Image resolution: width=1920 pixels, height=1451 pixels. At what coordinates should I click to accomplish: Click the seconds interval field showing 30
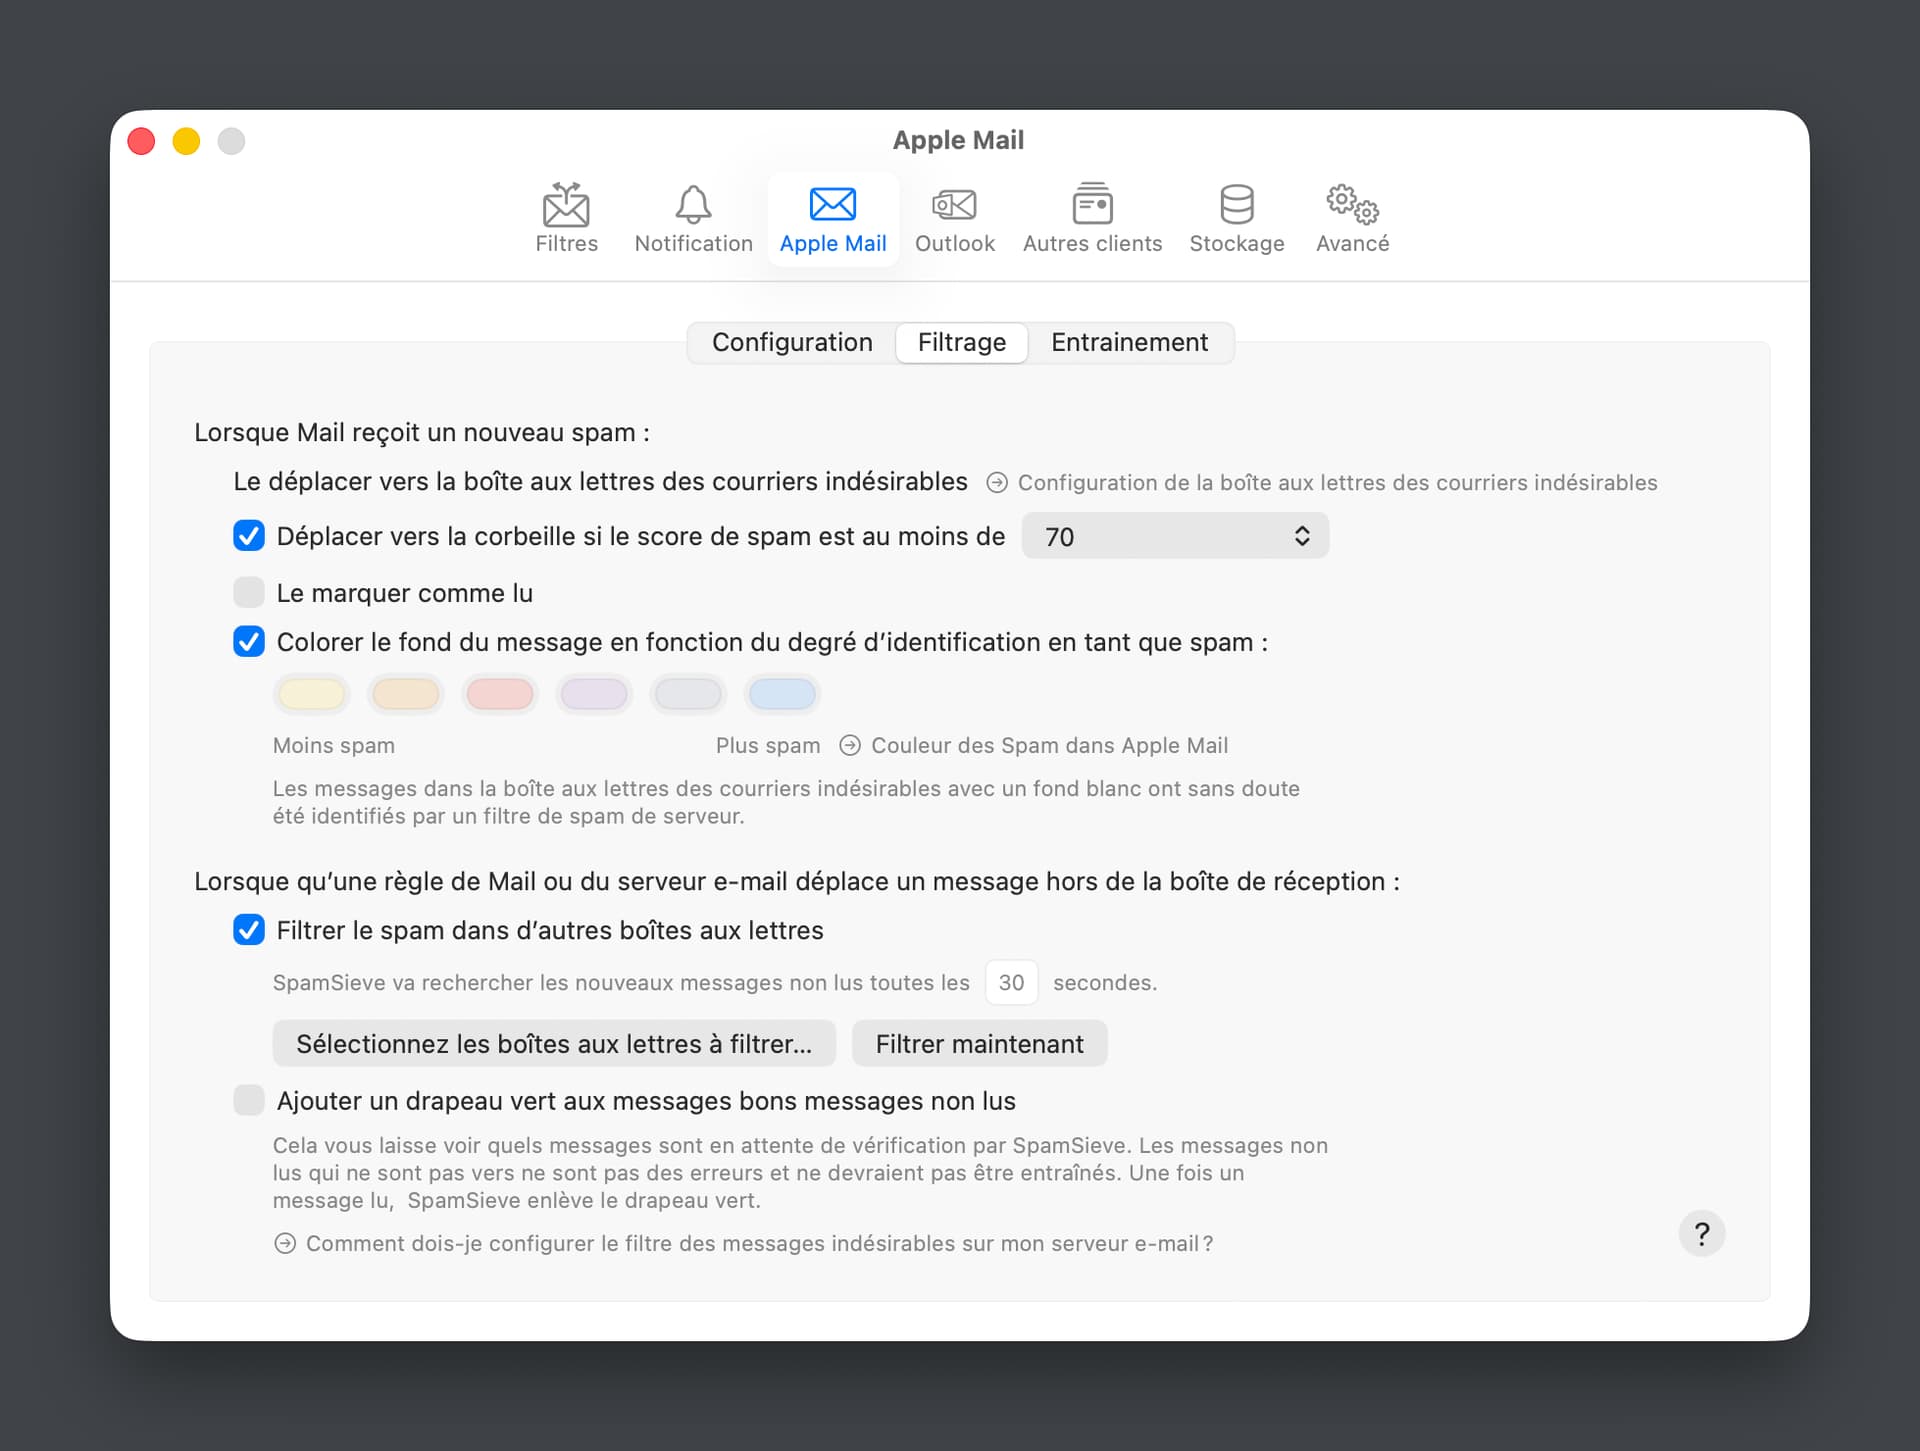pyautogui.click(x=1011, y=983)
